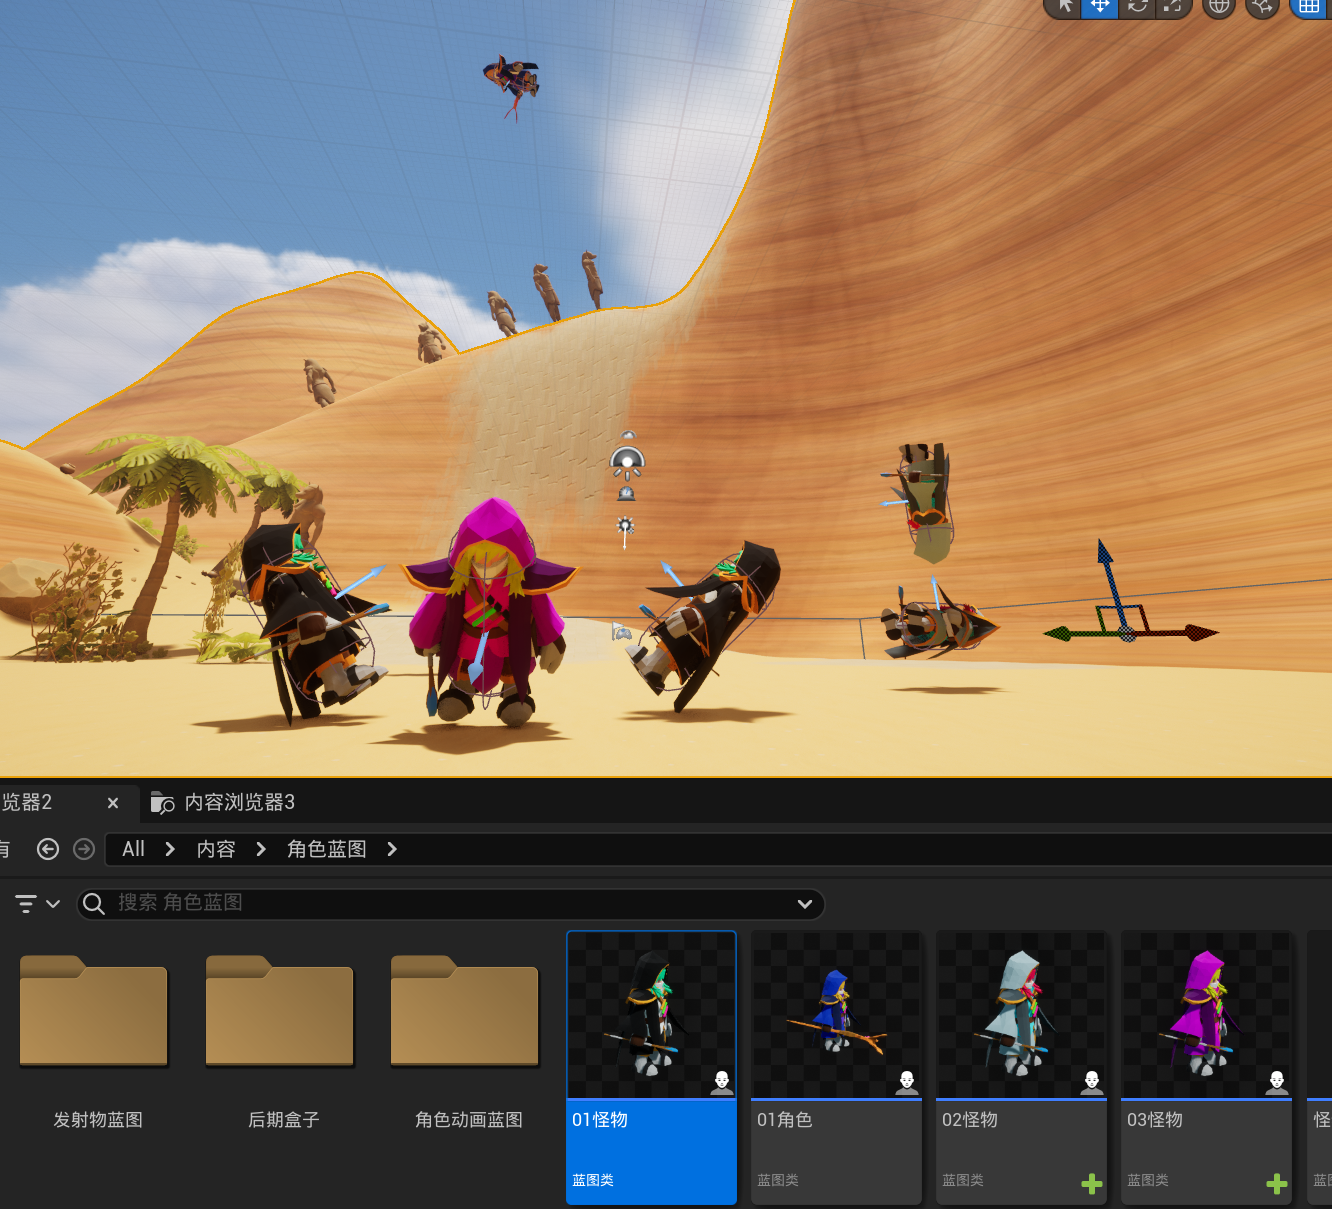Toggle surface snapping in the viewport toolbar
This screenshot has width=1332, height=1209.
(x=1263, y=7)
